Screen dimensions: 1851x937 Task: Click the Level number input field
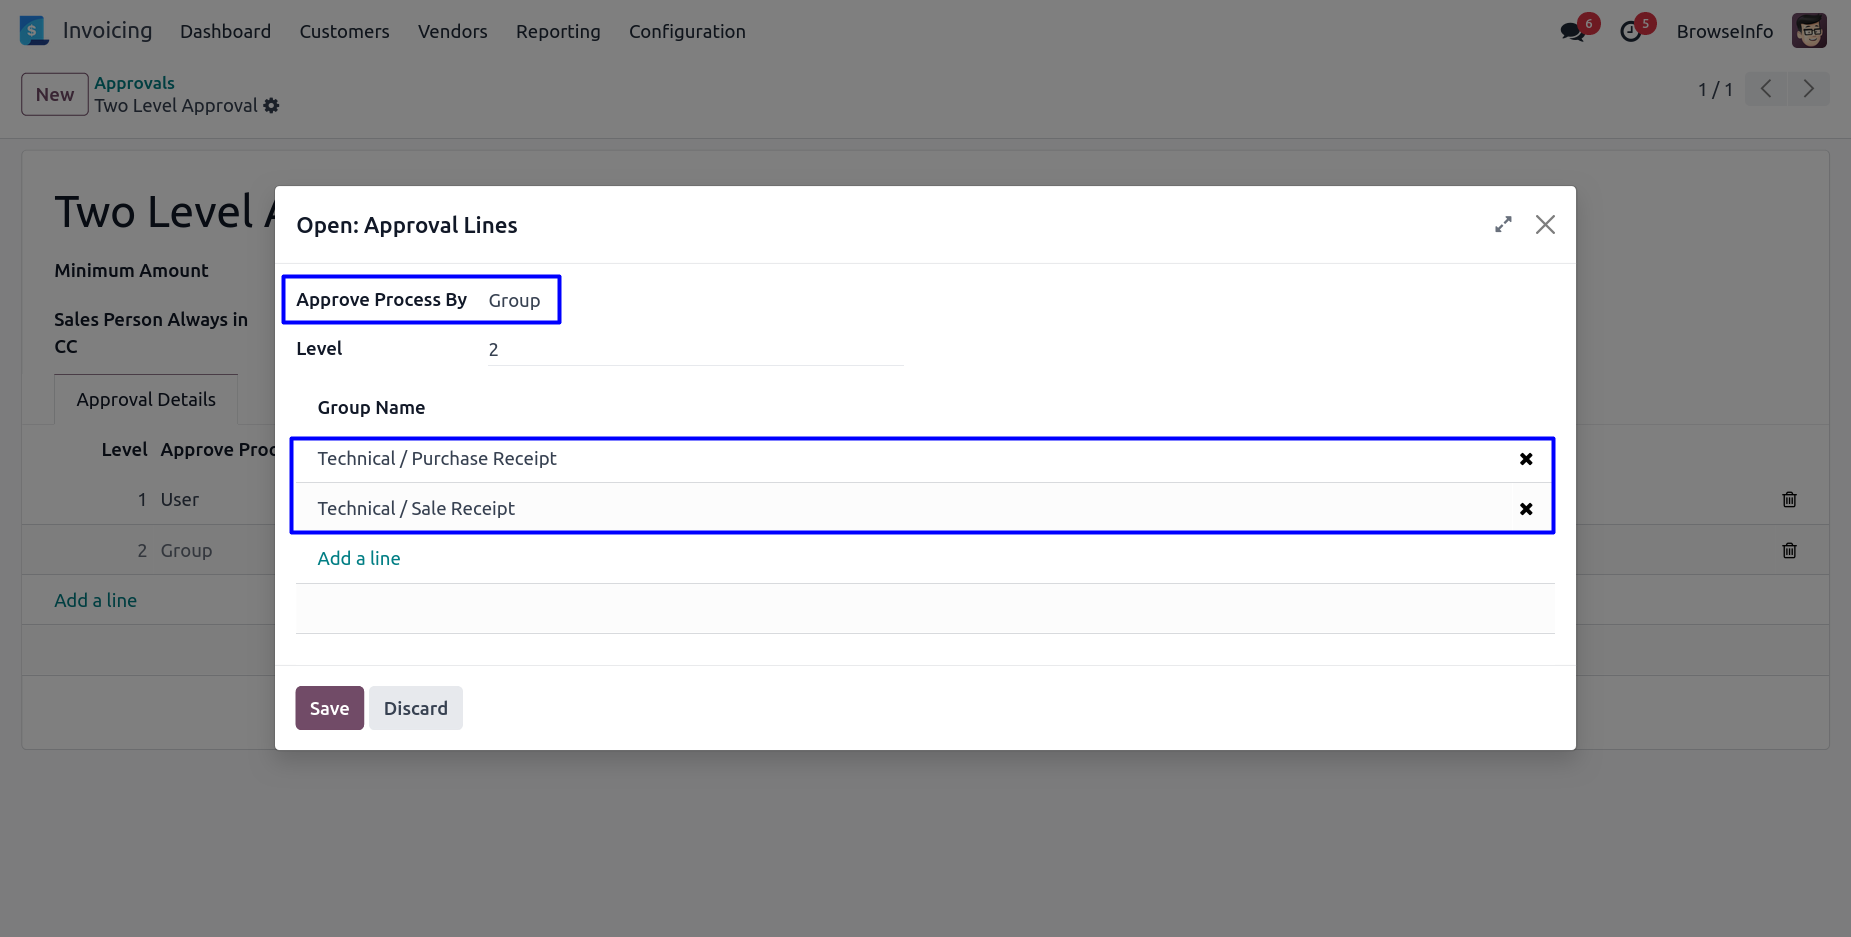[695, 350]
